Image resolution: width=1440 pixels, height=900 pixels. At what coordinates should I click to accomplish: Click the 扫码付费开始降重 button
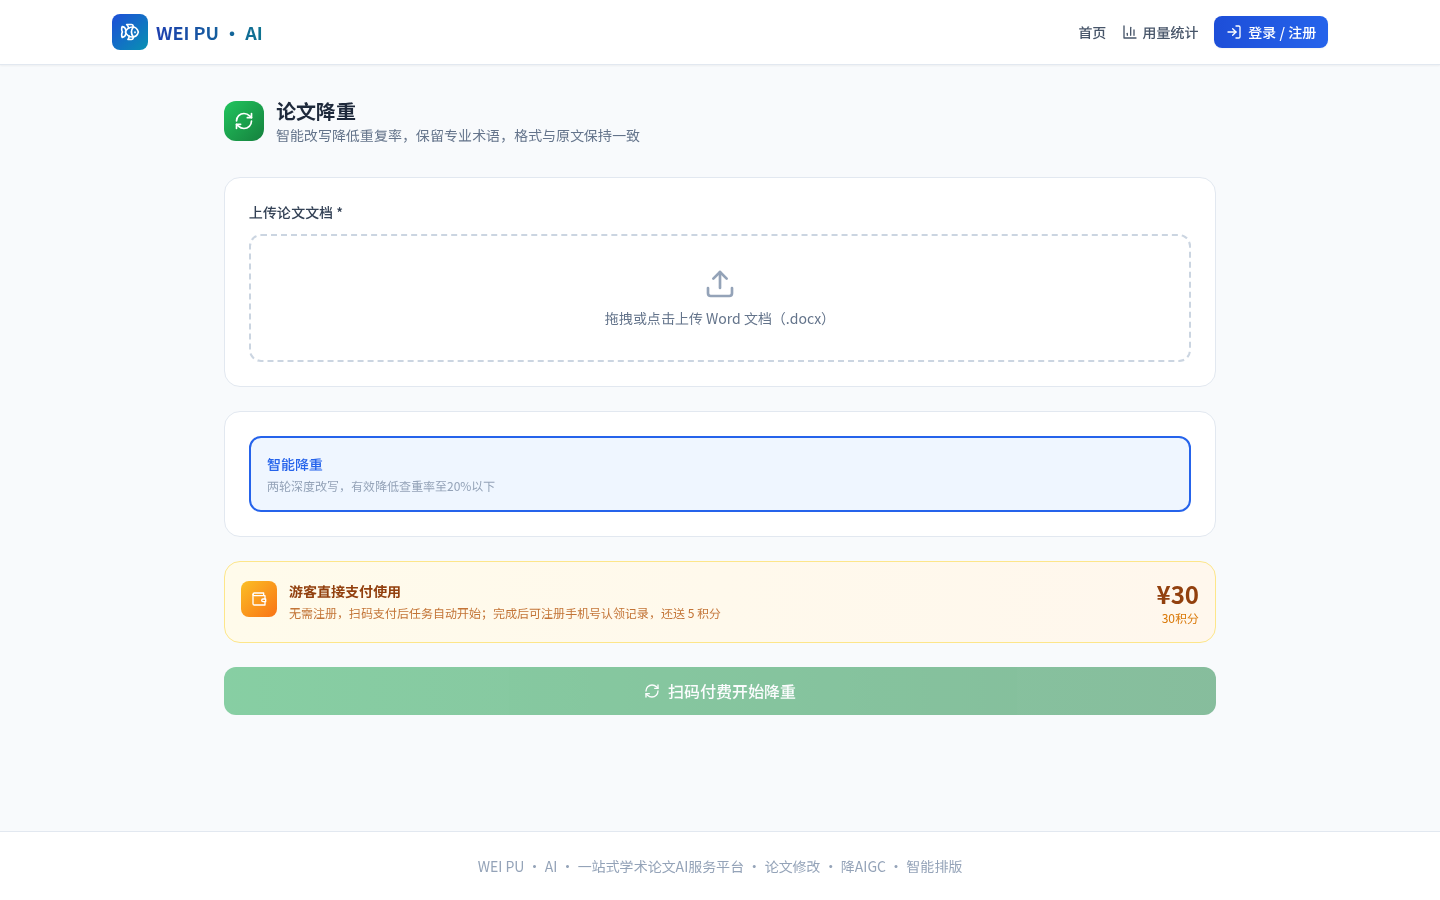click(x=720, y=691)
